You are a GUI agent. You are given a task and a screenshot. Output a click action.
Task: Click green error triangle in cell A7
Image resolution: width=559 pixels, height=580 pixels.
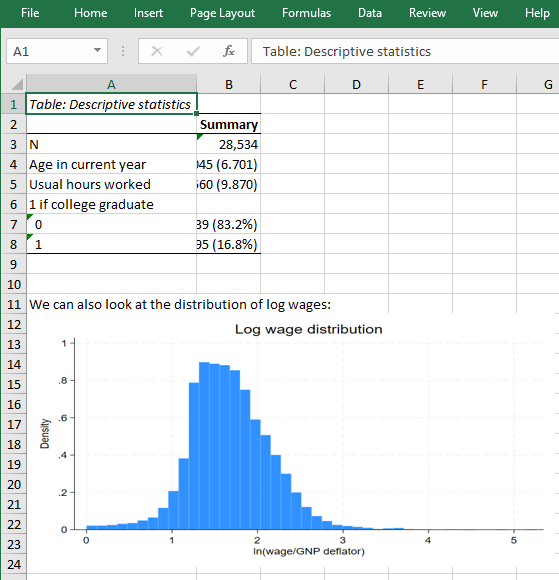click(30, 217)
